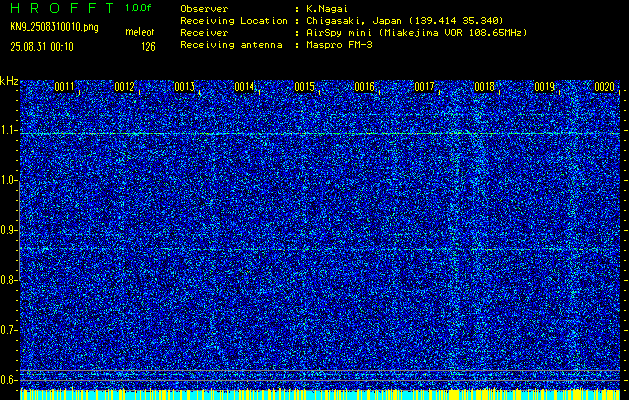Click the 1.0 frequency axis label
This screenshot has width=629, height=400.
point(8,181)
